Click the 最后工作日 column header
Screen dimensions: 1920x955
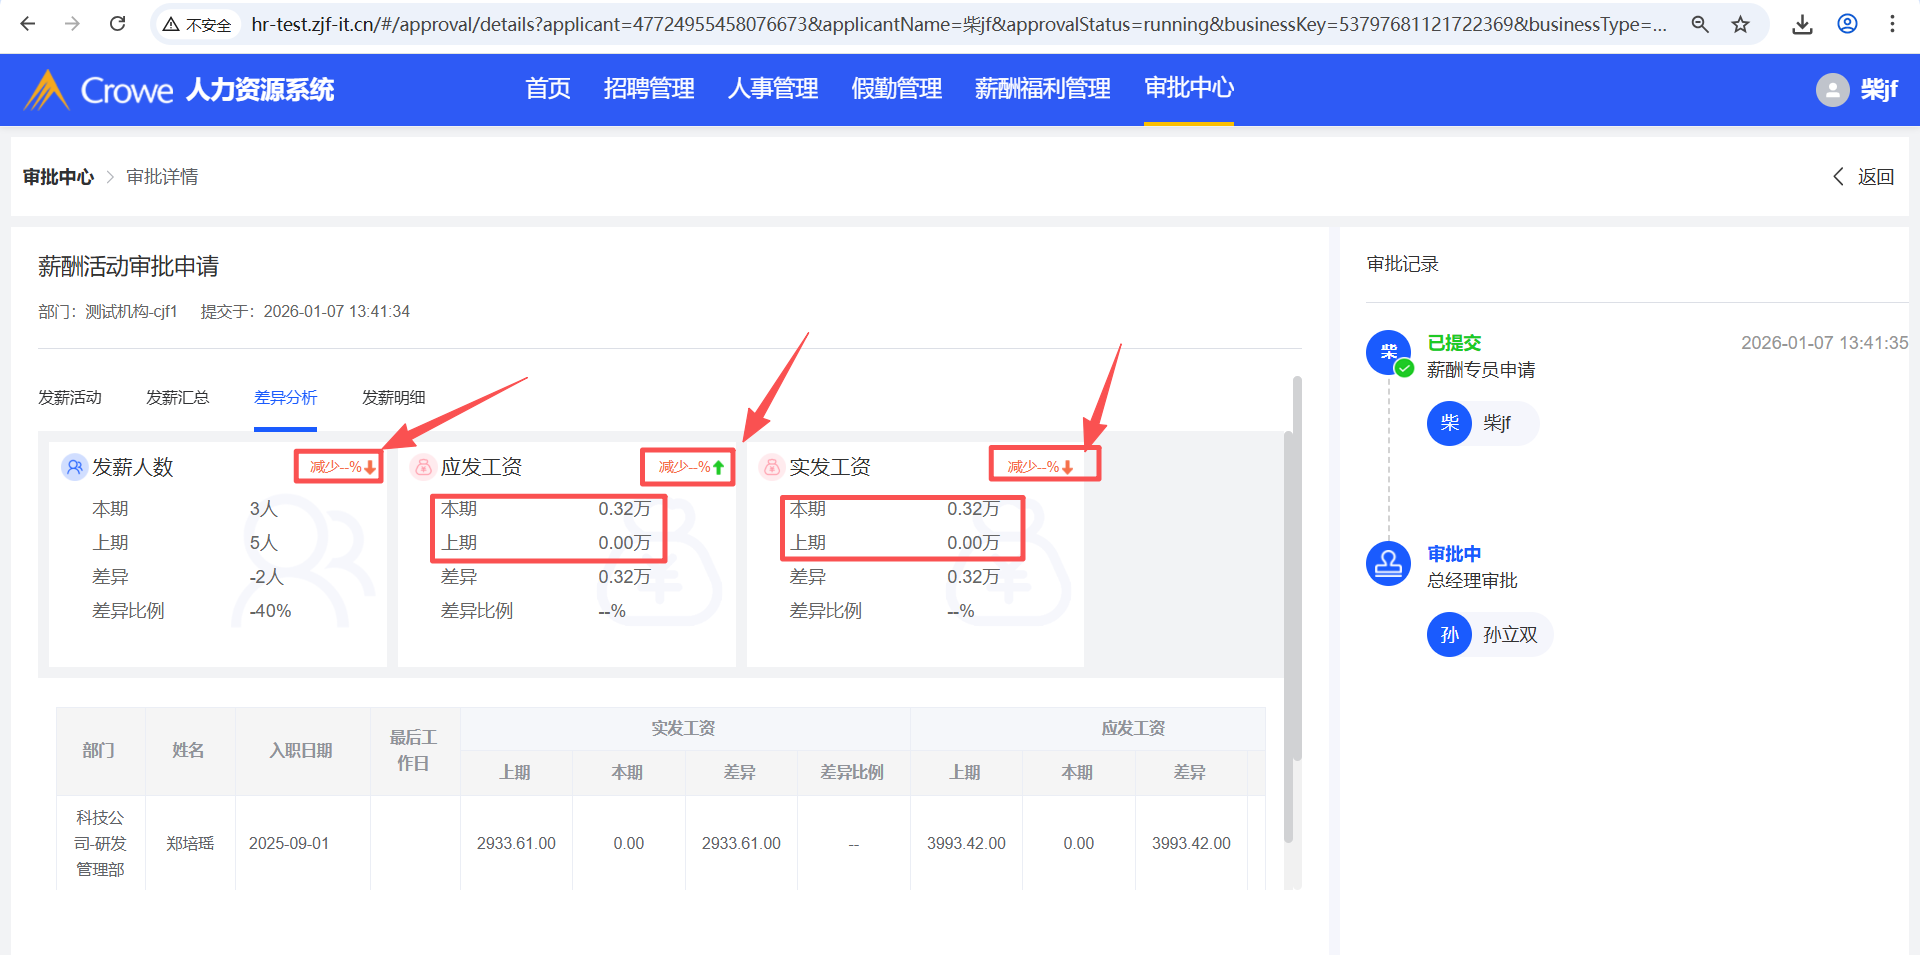pyautogui.click(x=413, y=750)
